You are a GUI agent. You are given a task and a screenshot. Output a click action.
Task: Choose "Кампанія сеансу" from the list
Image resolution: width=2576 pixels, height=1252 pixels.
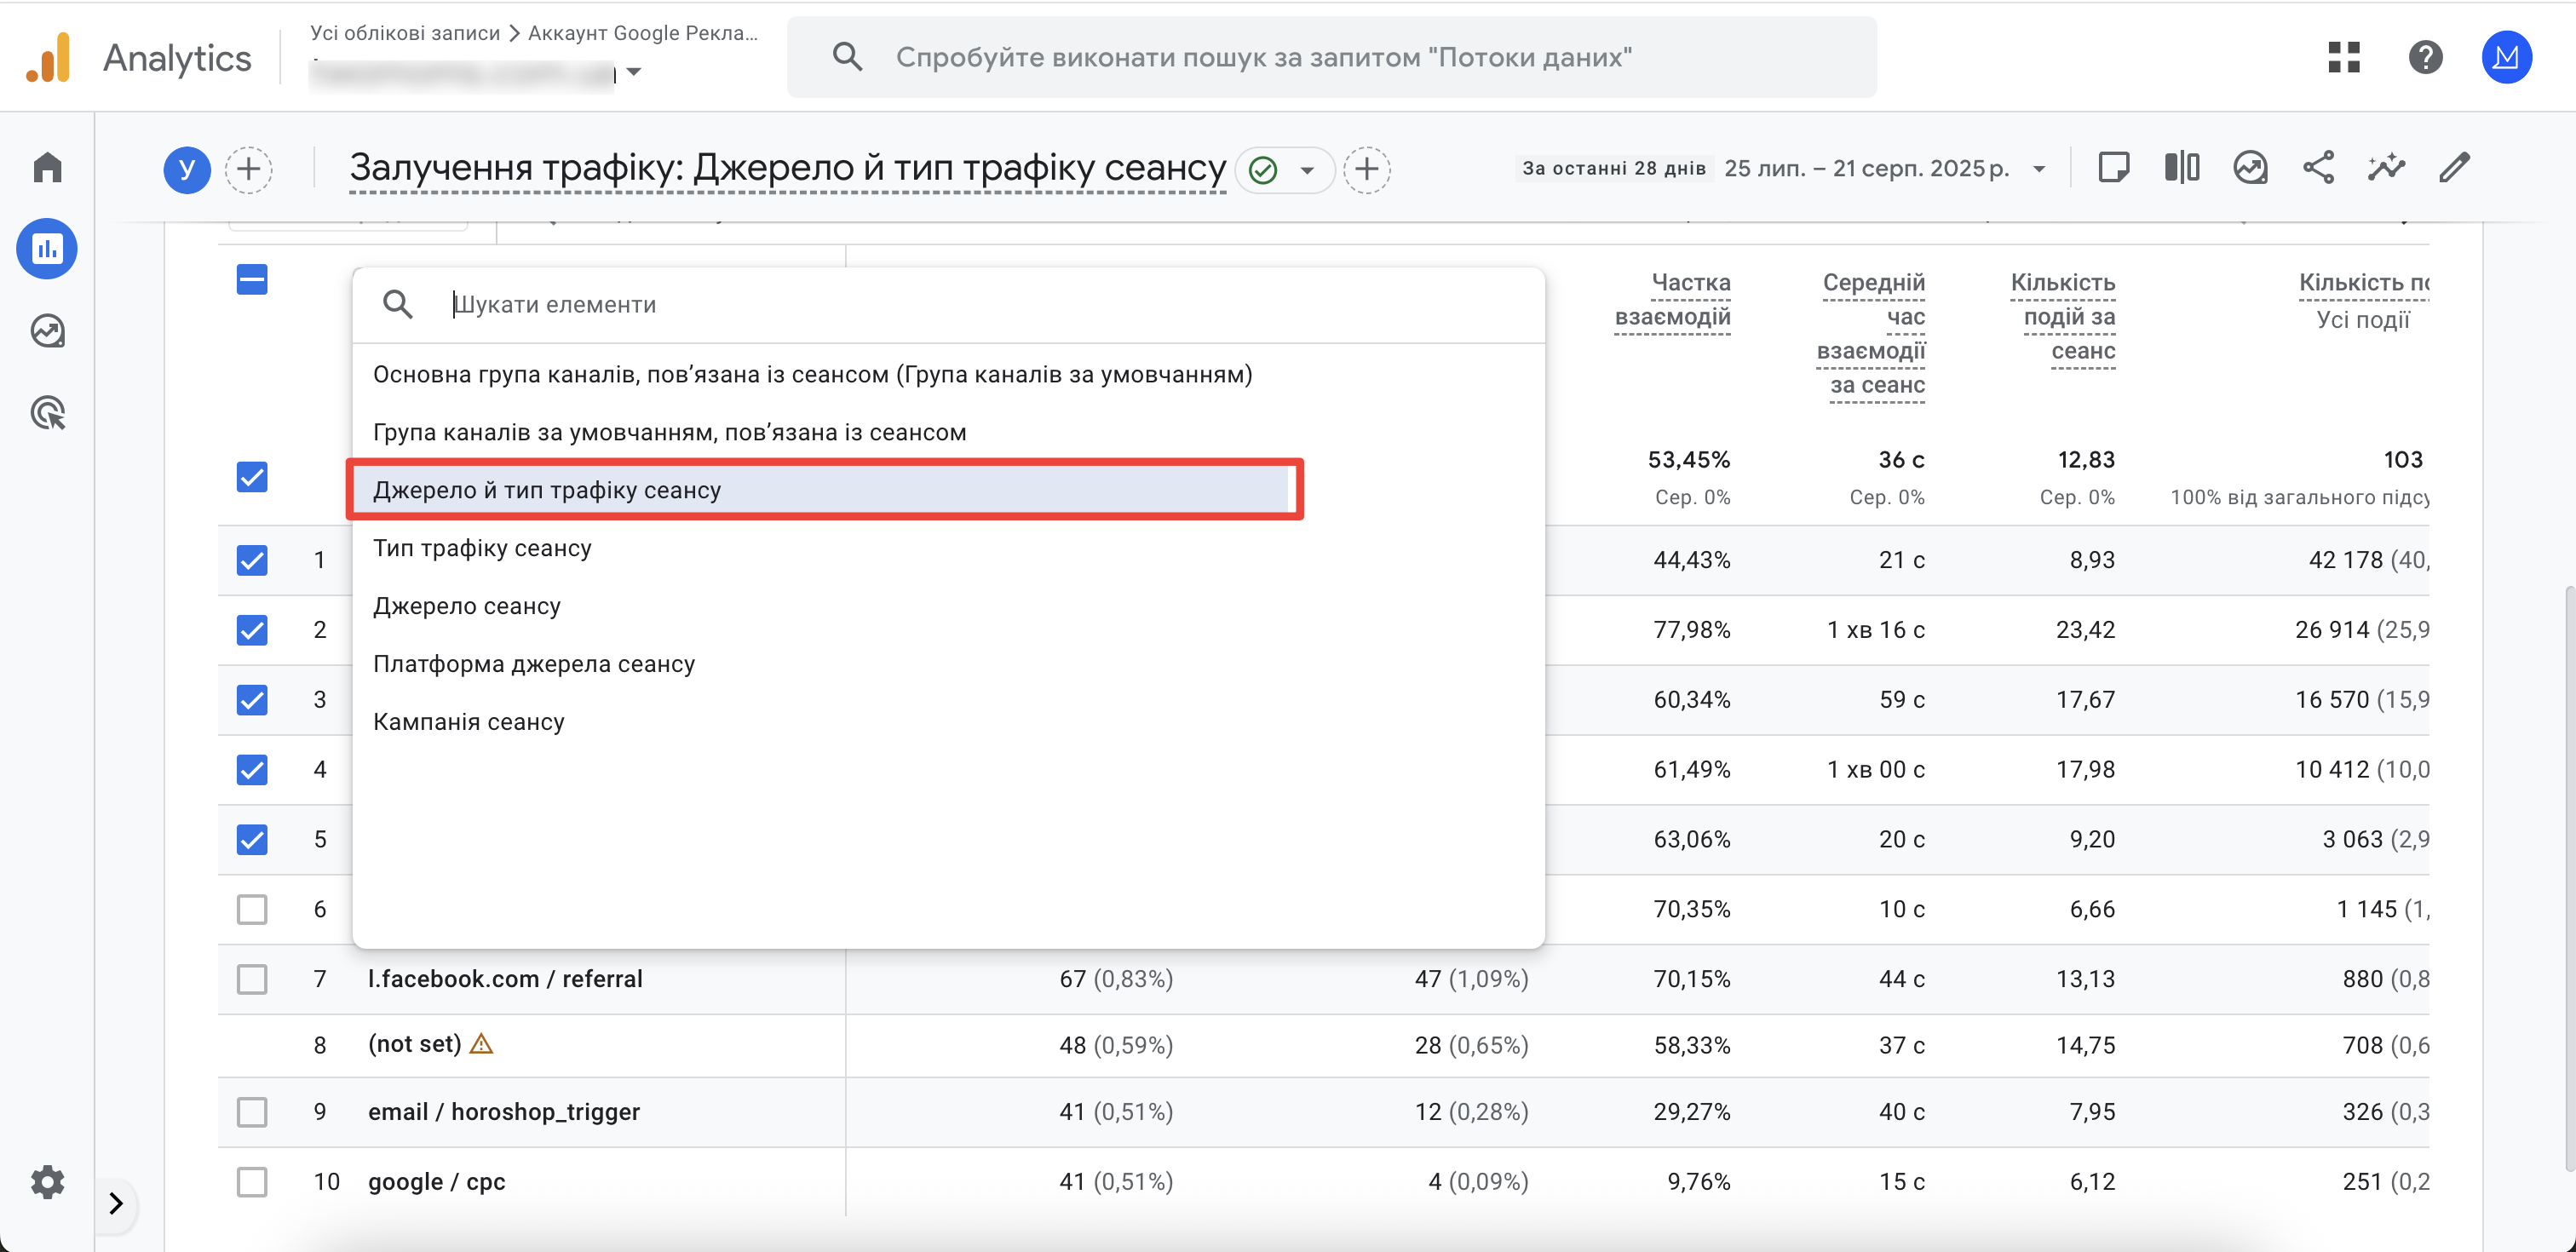coord(469,722)
